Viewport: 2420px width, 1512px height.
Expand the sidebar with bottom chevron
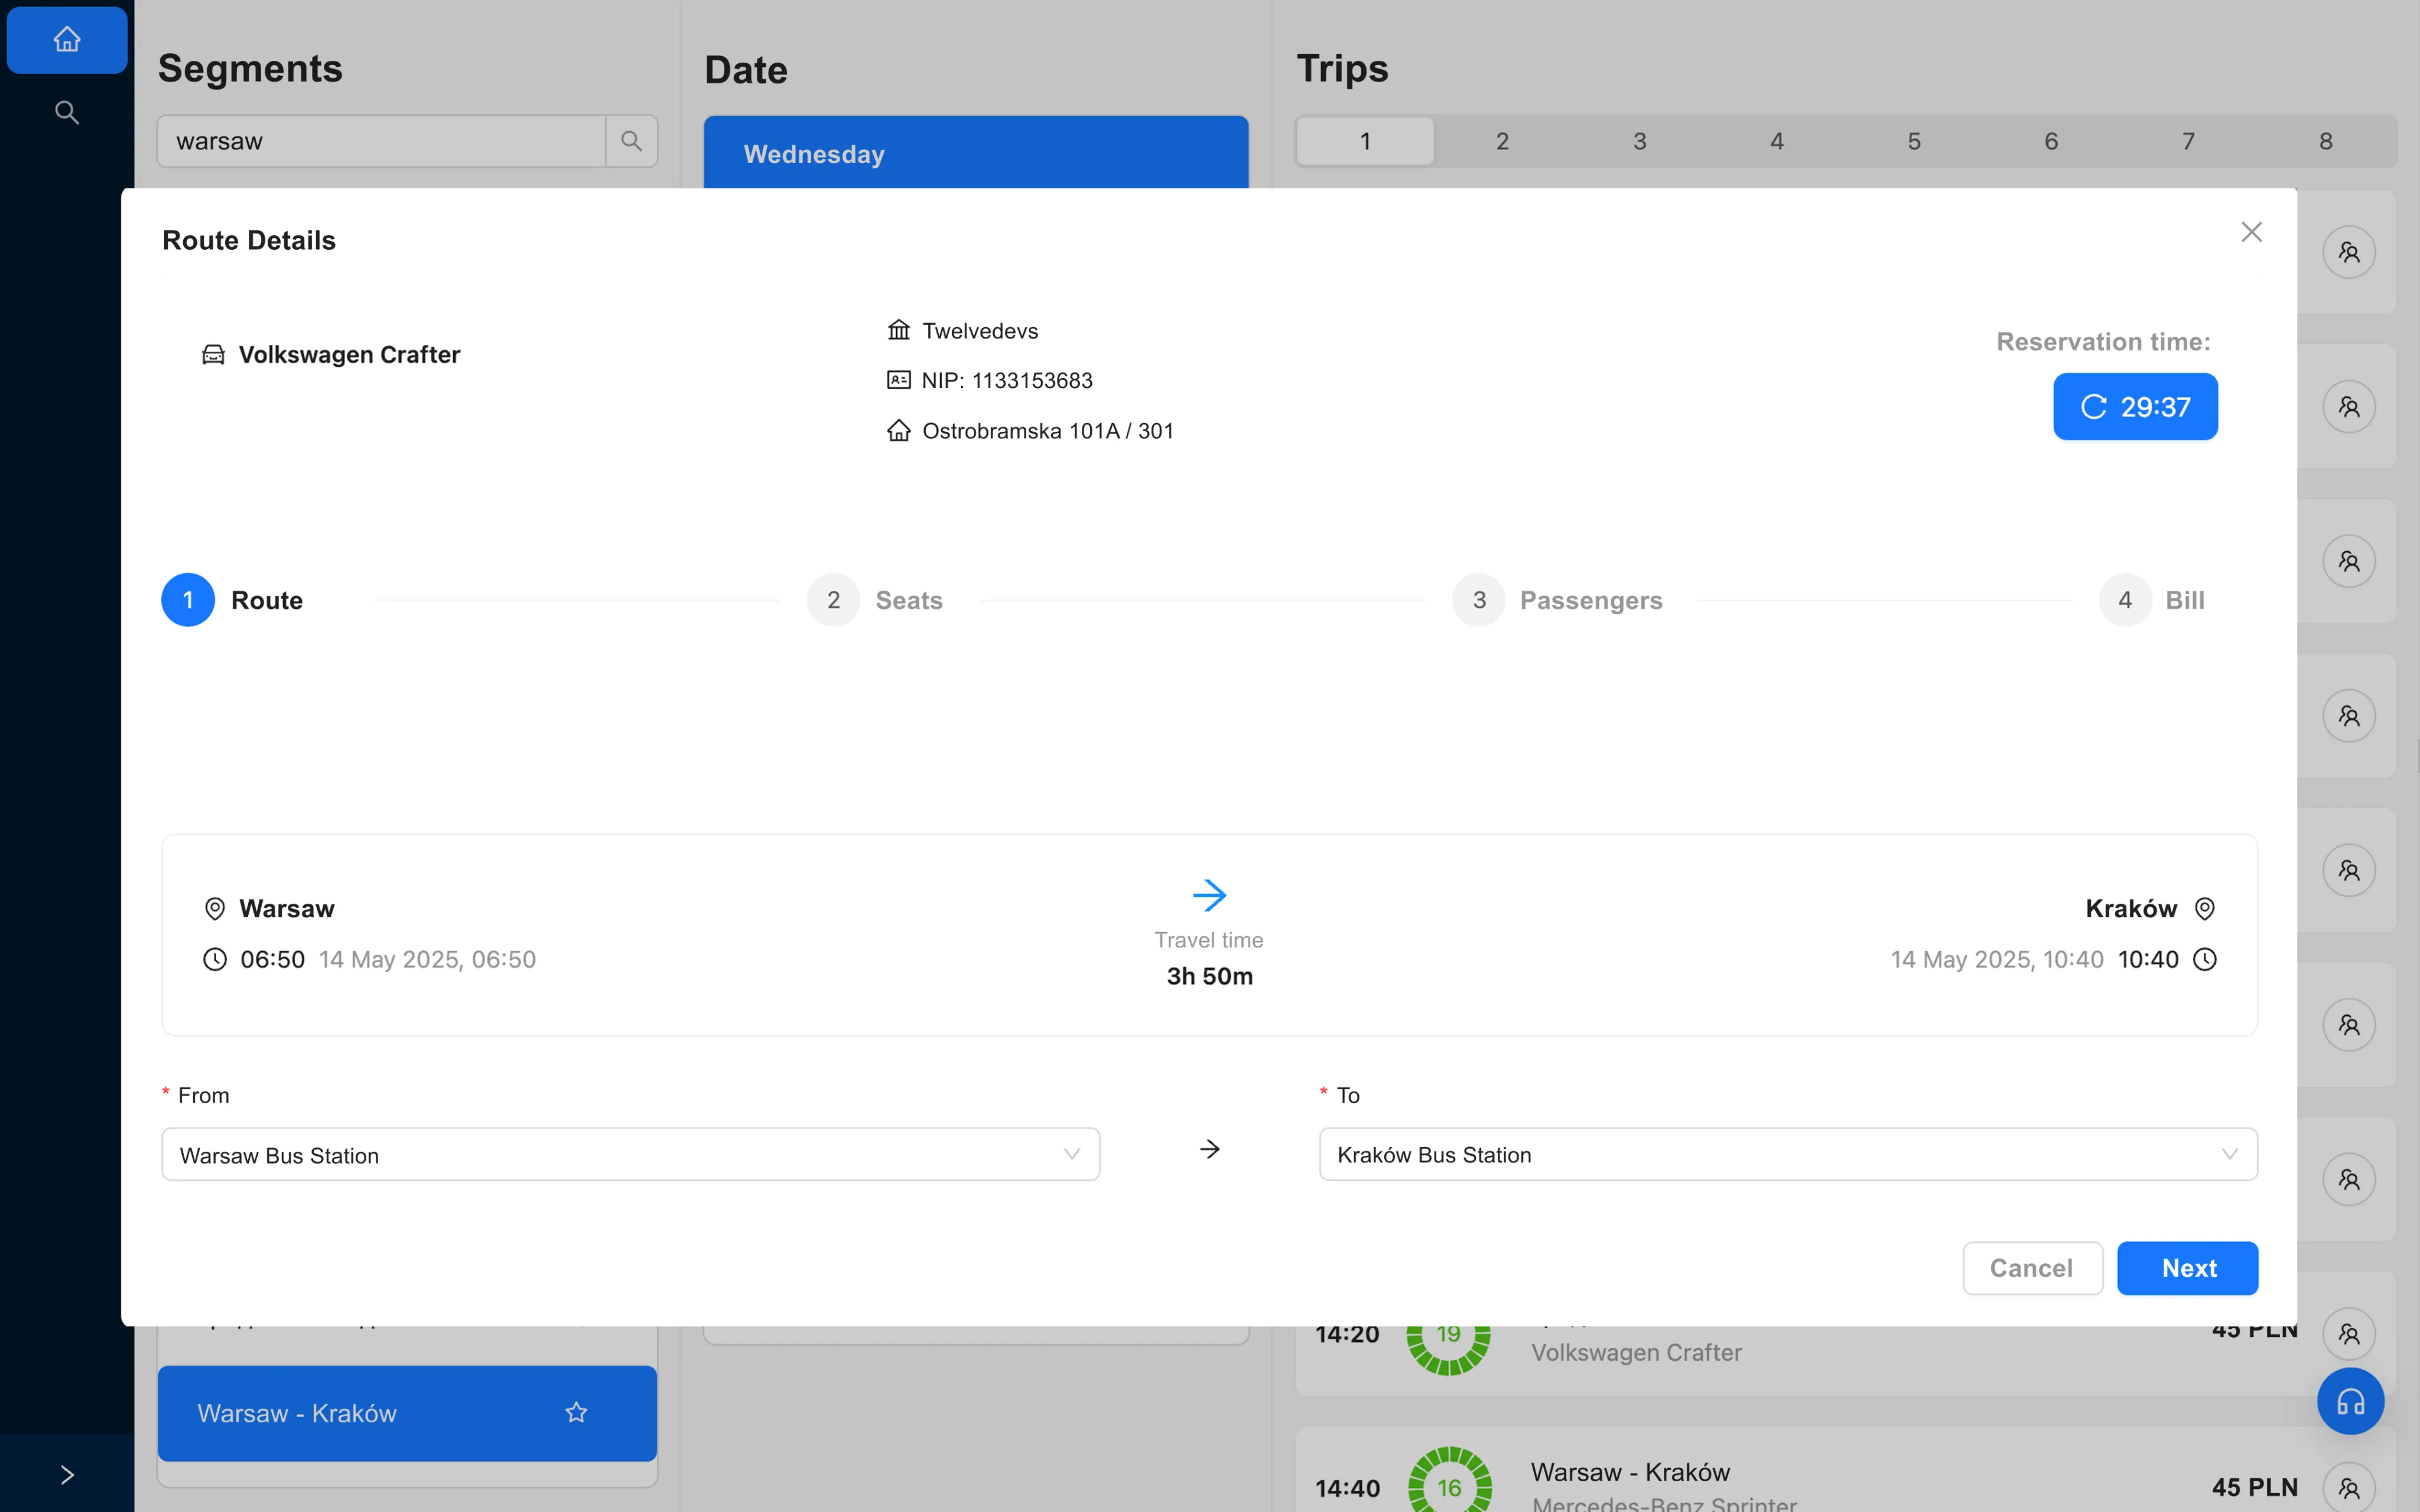(x=67, y=1474)
